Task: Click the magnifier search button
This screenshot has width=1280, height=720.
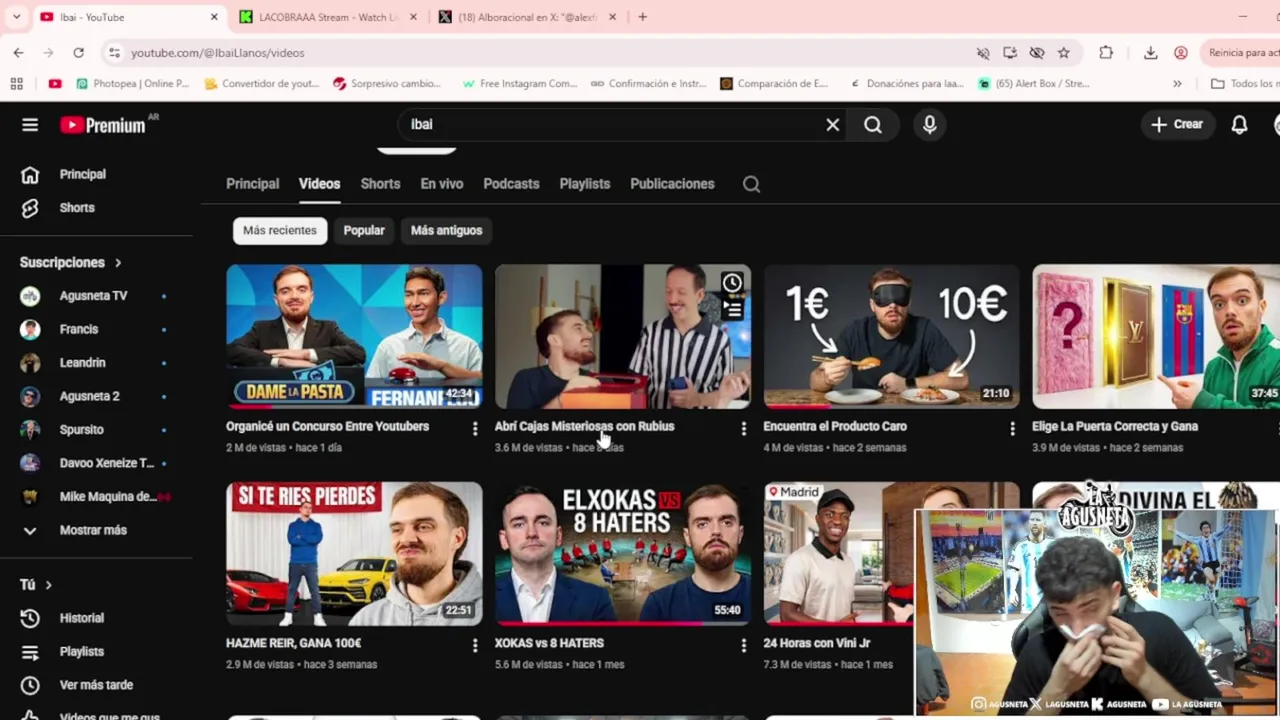Action: (873, 124)
